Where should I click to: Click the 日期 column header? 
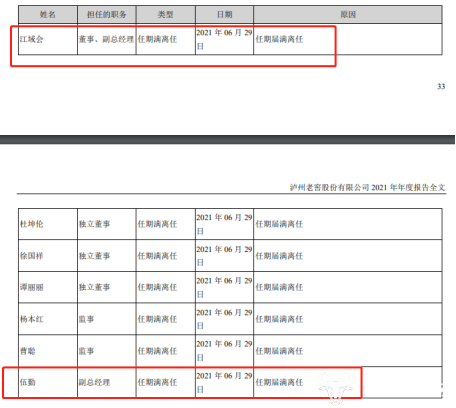pyautogui.click(x=224, y=15)
